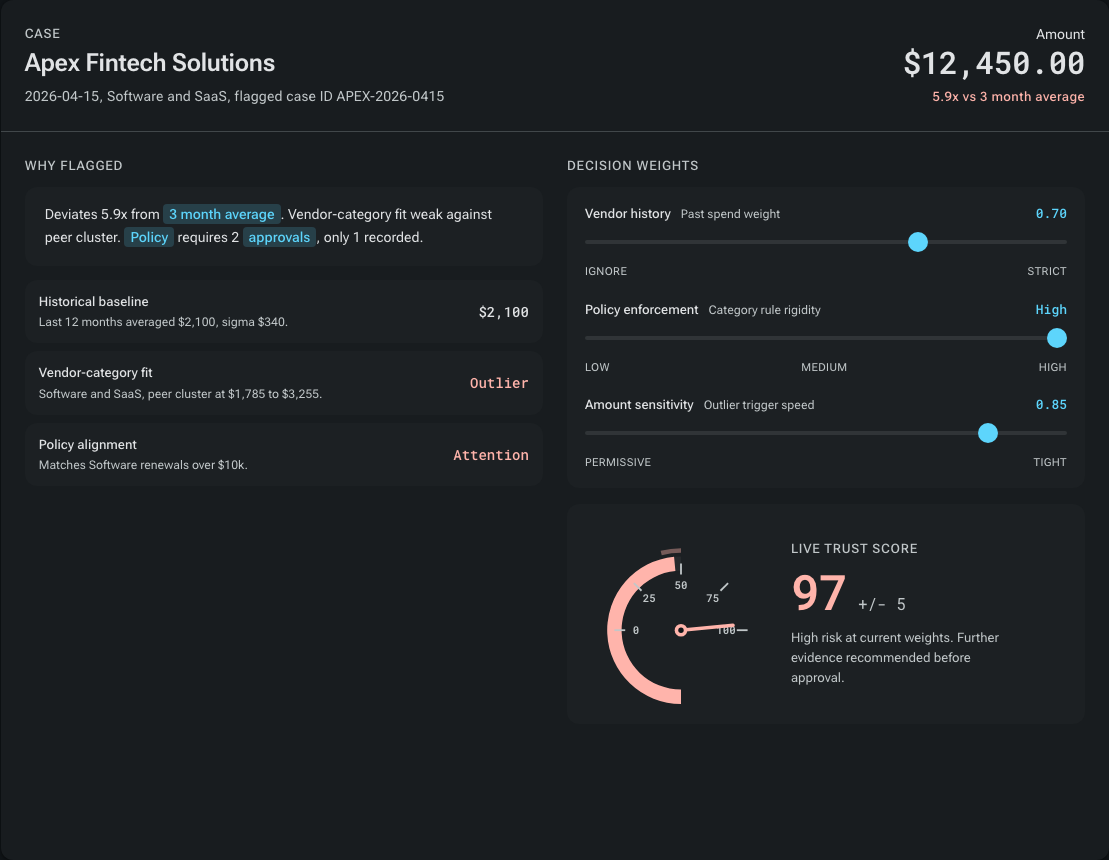Click the 'TIGHT' slider label

click(x=1050, y=462)
